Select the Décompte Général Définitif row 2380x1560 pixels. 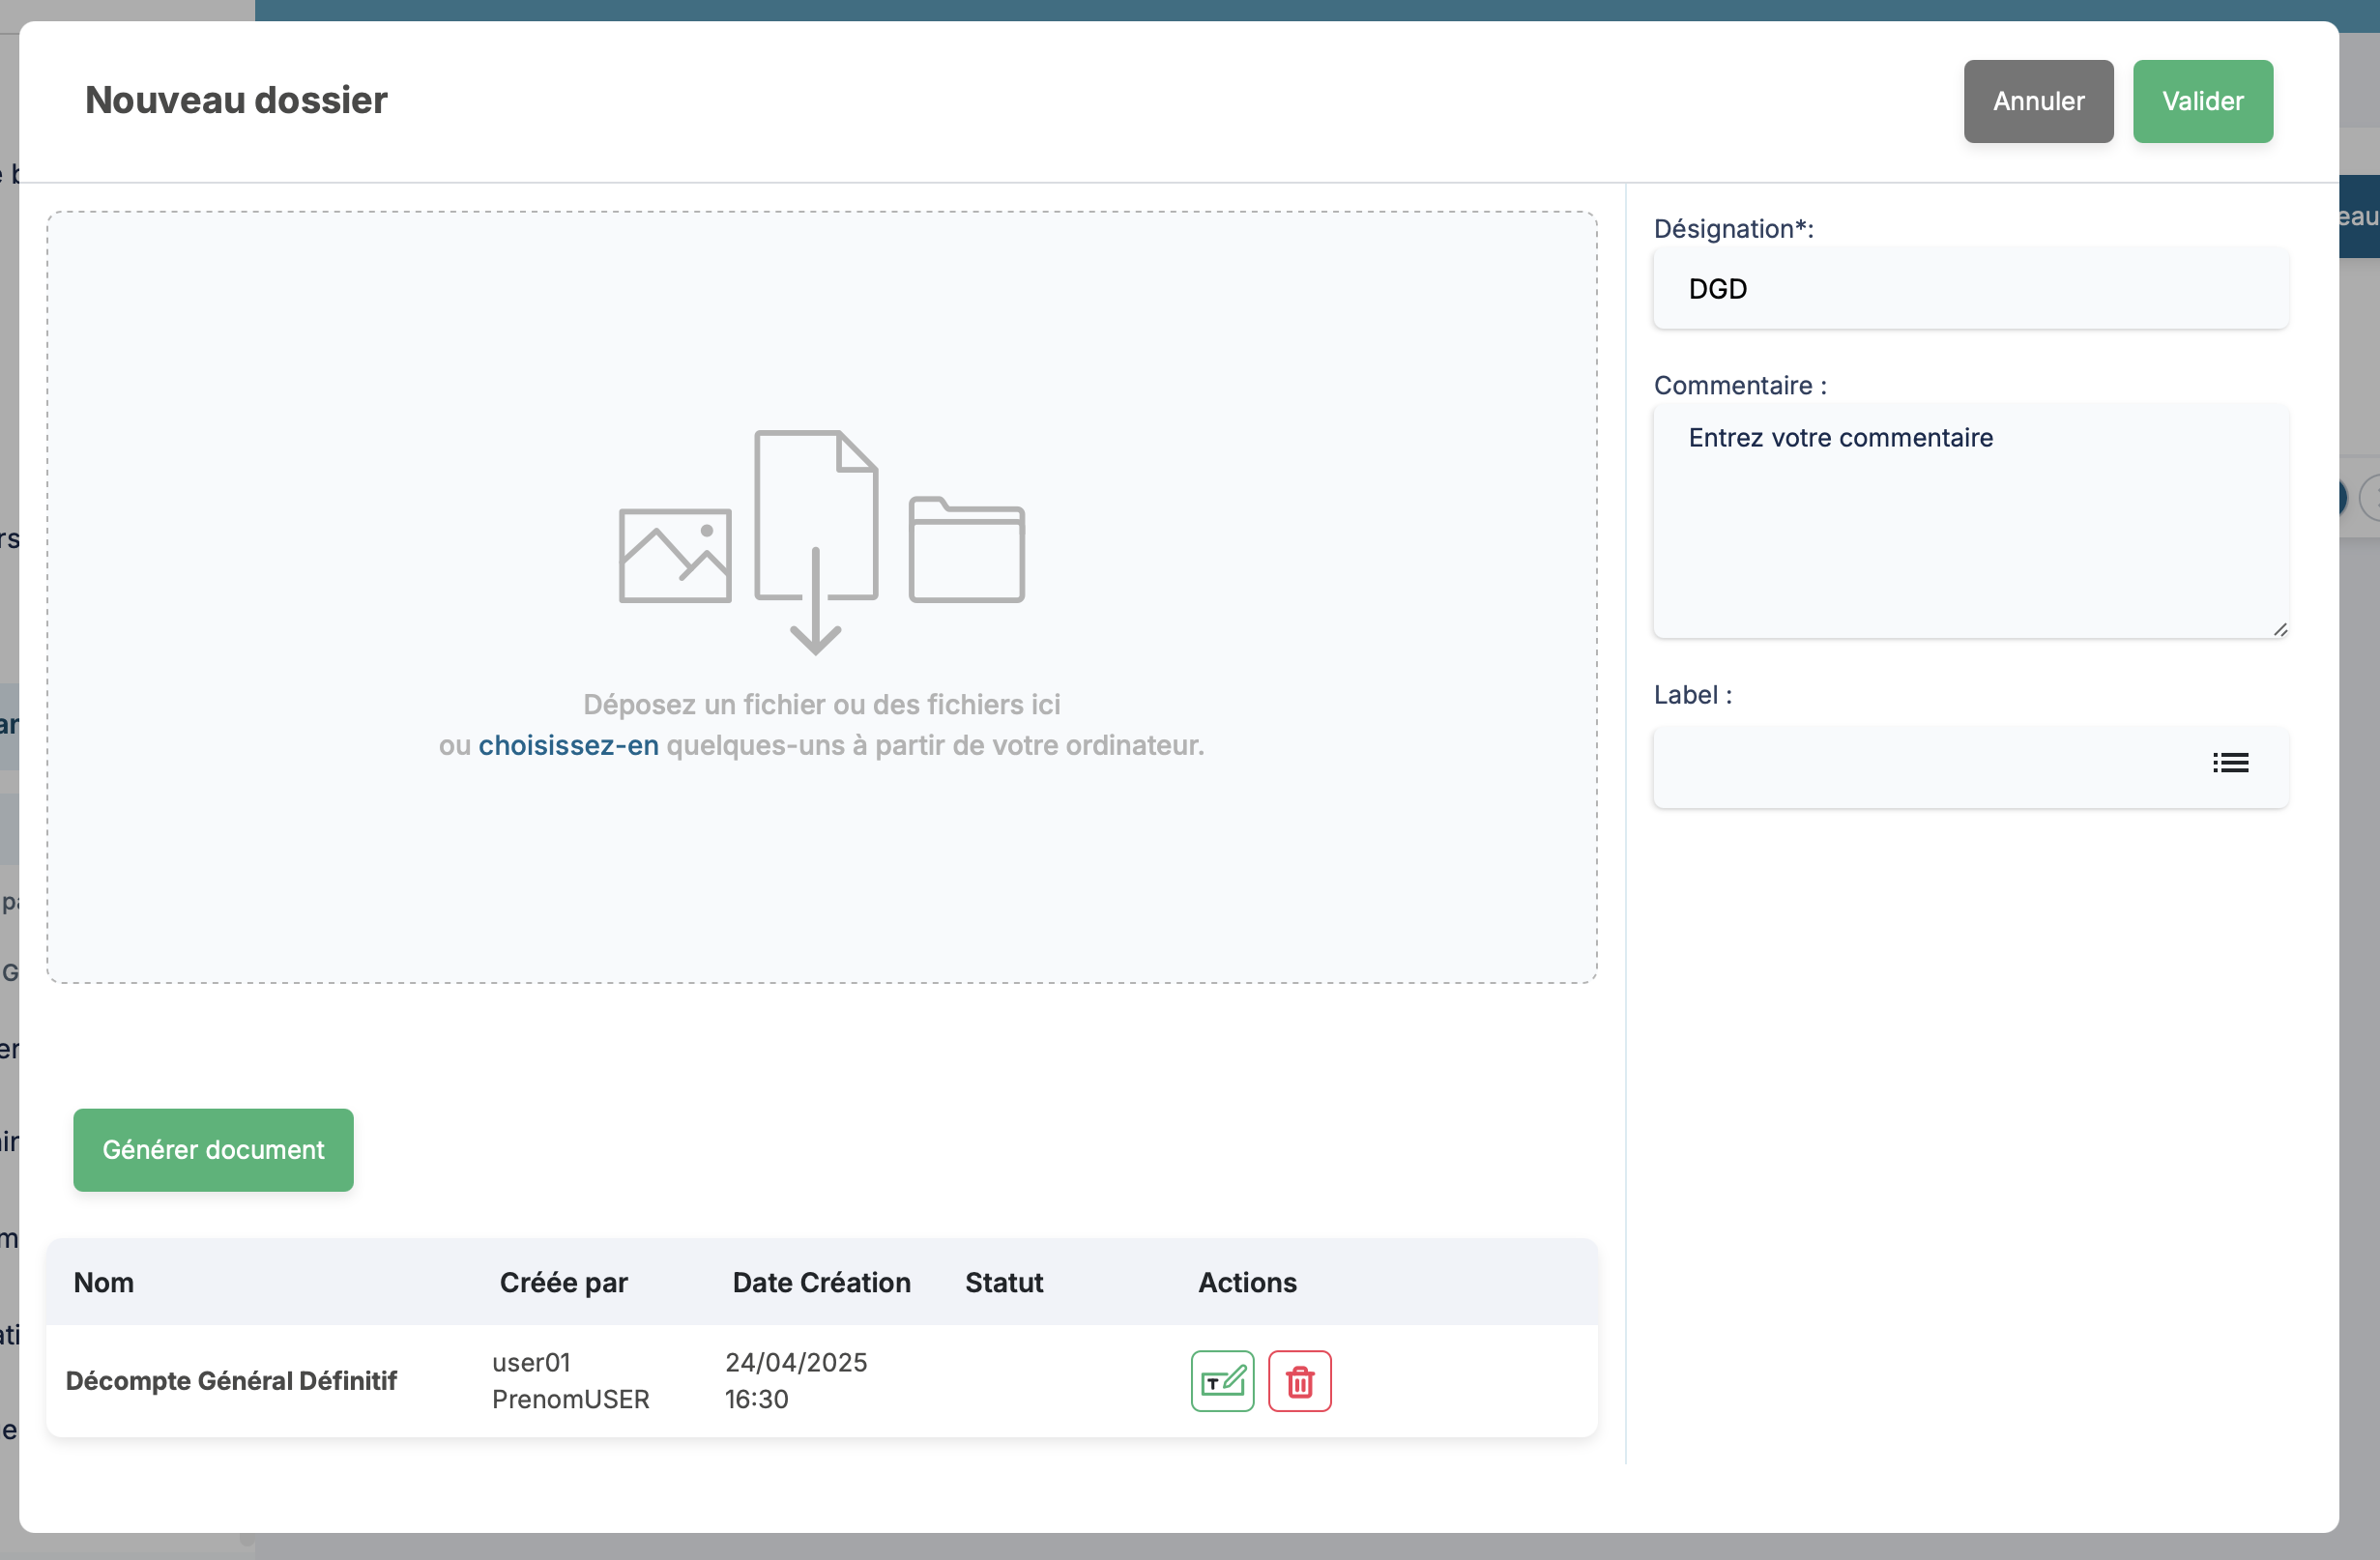click(231, 1381)
